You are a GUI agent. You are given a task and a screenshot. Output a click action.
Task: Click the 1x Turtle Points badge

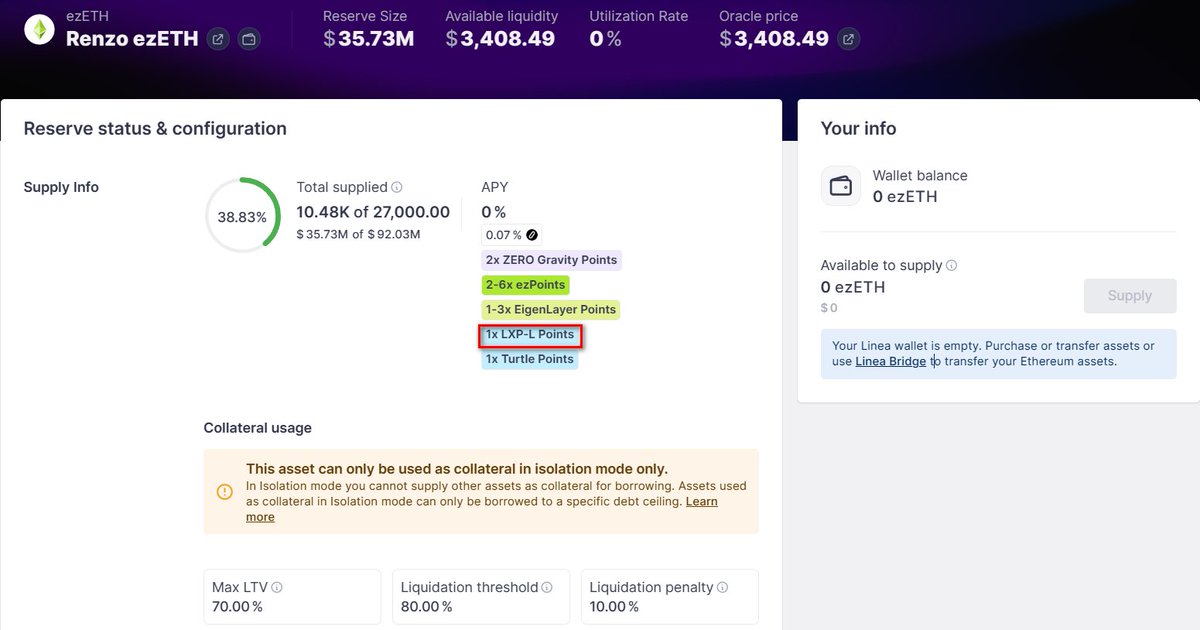pyautogui.click(x=530, y=359)
